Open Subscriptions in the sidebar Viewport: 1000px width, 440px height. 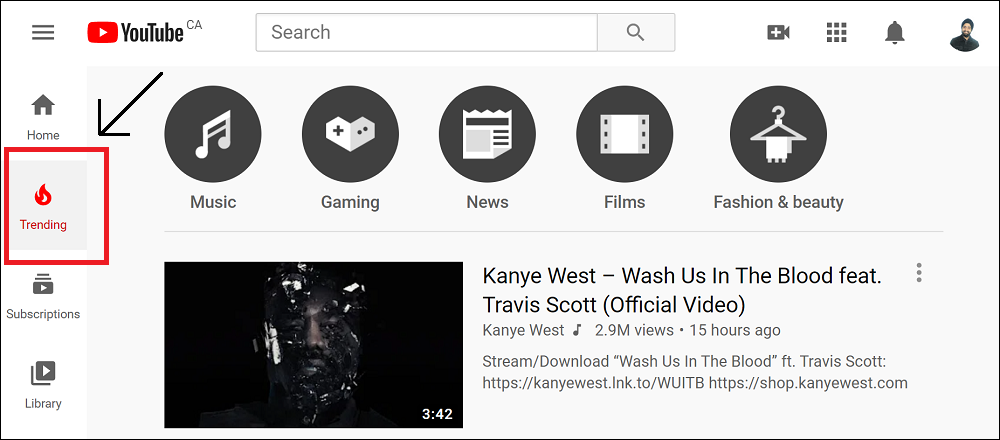tap(43, 296)
